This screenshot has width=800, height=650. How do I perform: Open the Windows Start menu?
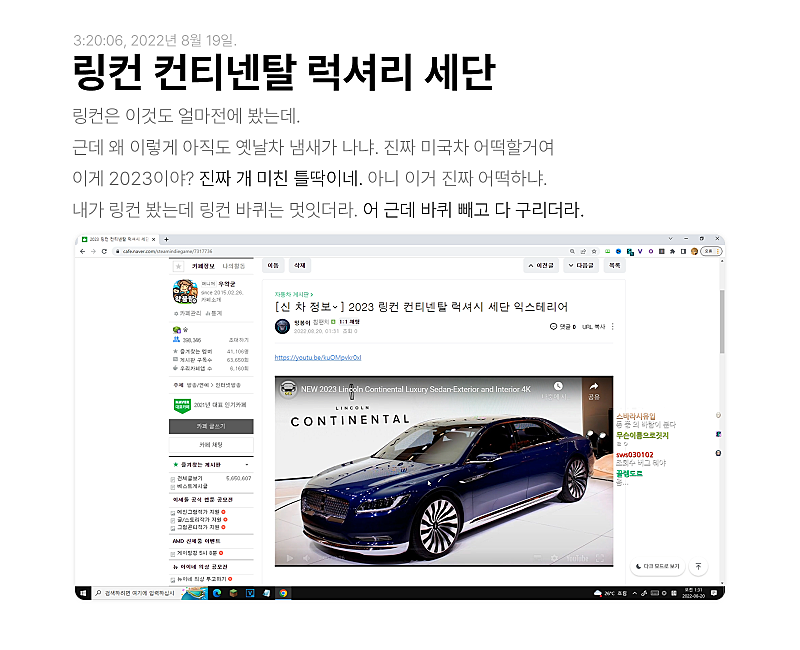[x=83, y=593]
